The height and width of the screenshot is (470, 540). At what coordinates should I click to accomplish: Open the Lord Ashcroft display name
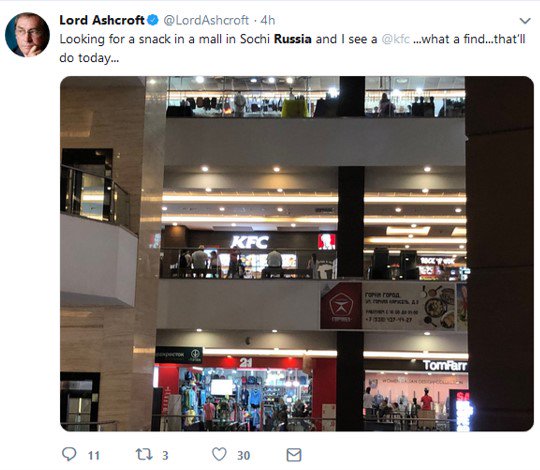coord(102,20)
